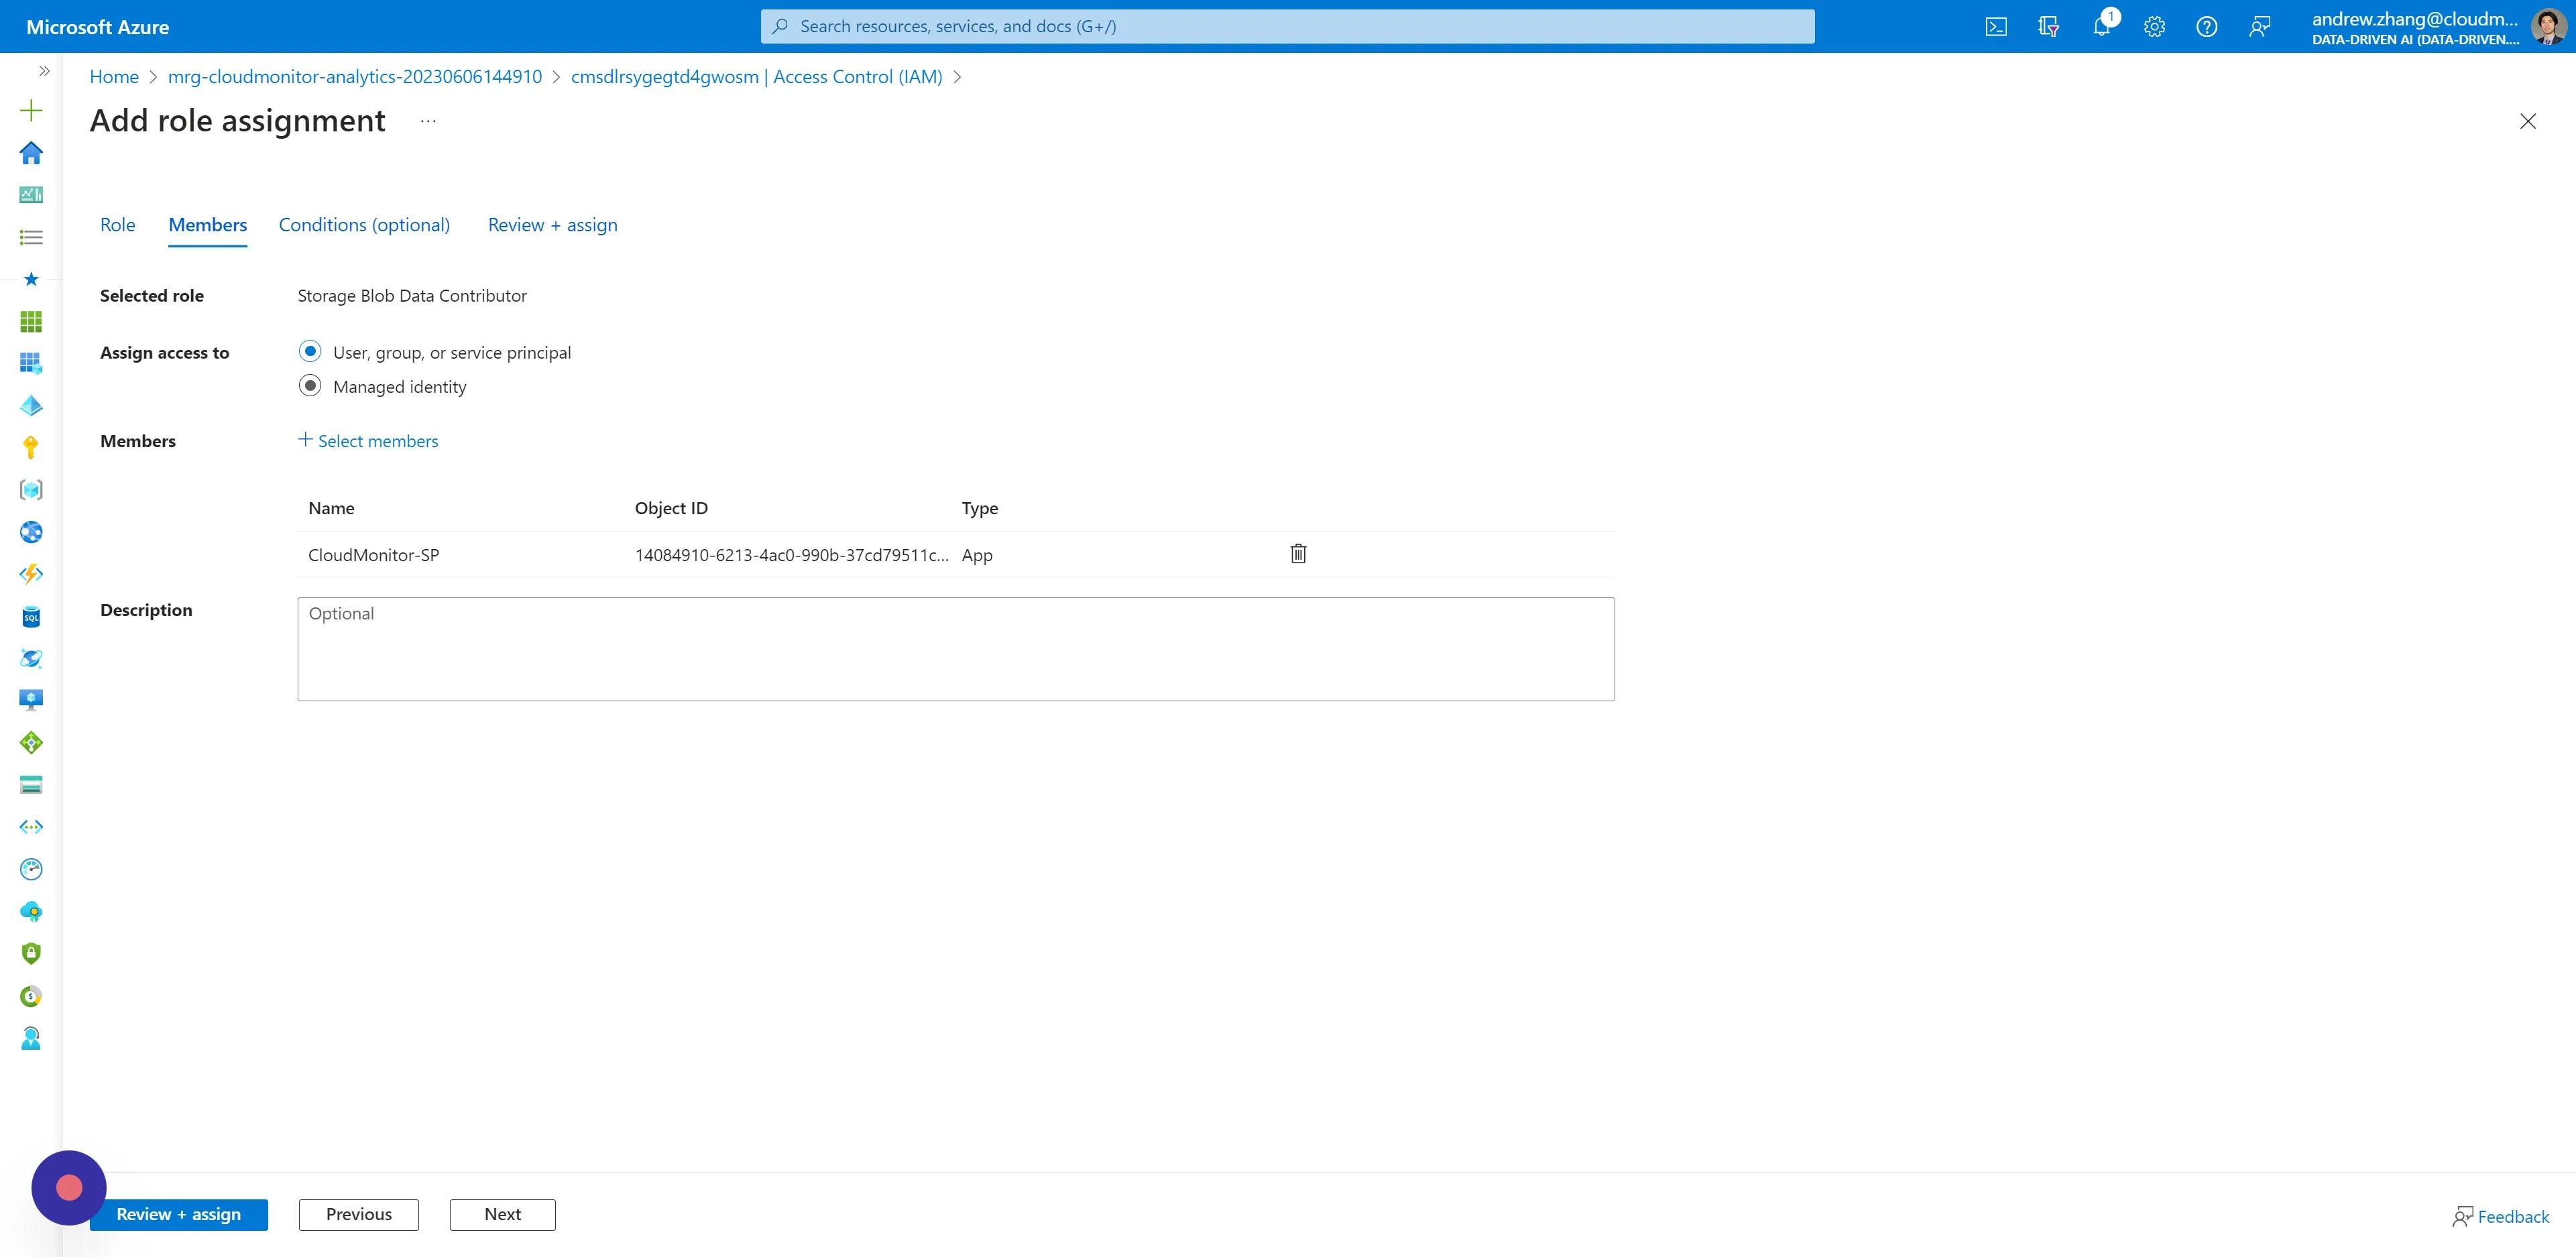The width and height of the screenshot is (2576, 1257).
Task: Switch to the Members tab
Action: click(x=207, y=225)
